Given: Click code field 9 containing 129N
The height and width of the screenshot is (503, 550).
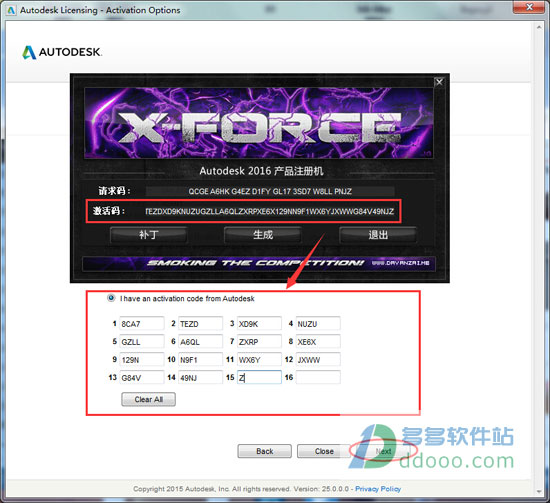Looking at the screenshot, I should 142,360.
